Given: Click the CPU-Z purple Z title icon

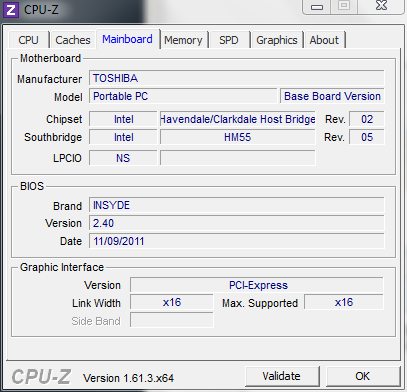Looking at the screenshot, I should 11,10.
